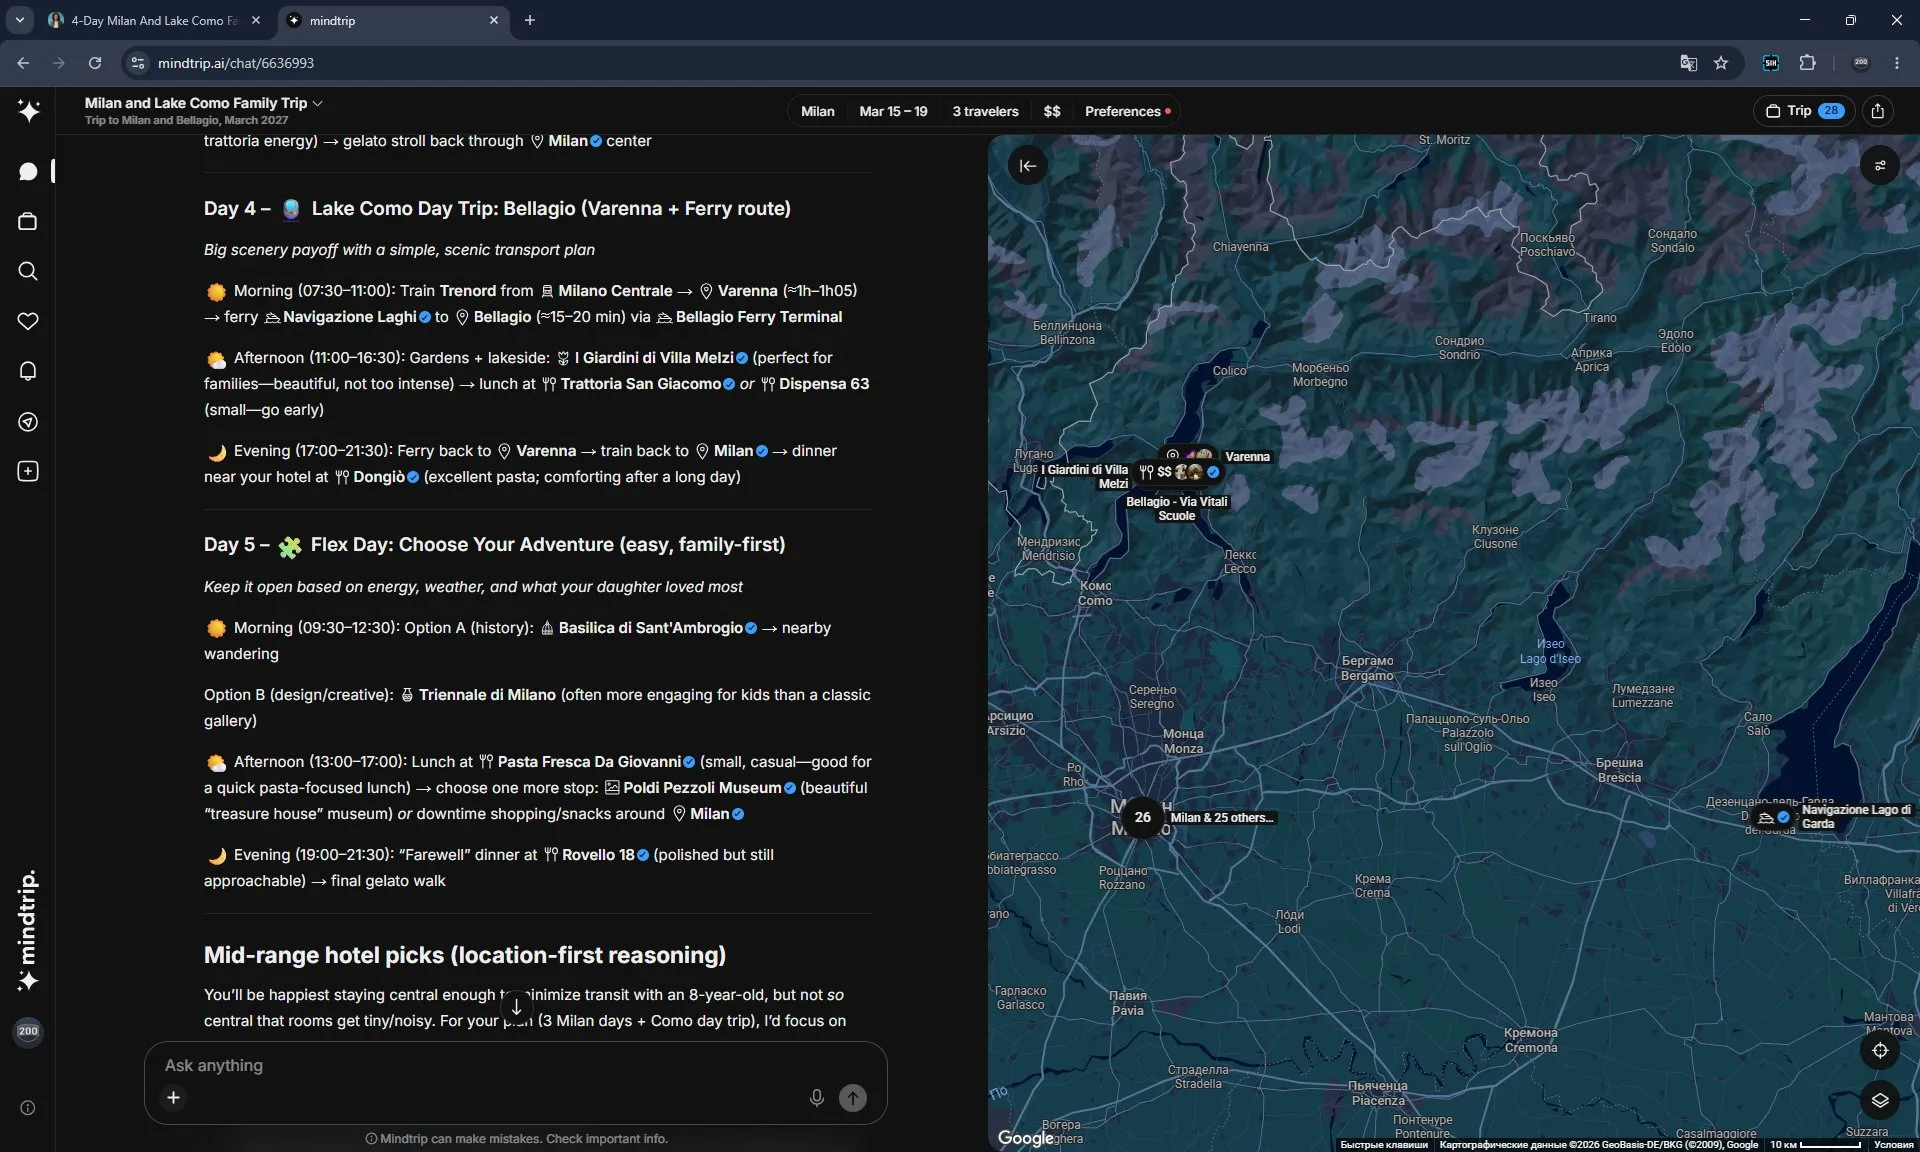Expand the Milan and Lake Como Family Trip dropdown

tap(204, 103)
